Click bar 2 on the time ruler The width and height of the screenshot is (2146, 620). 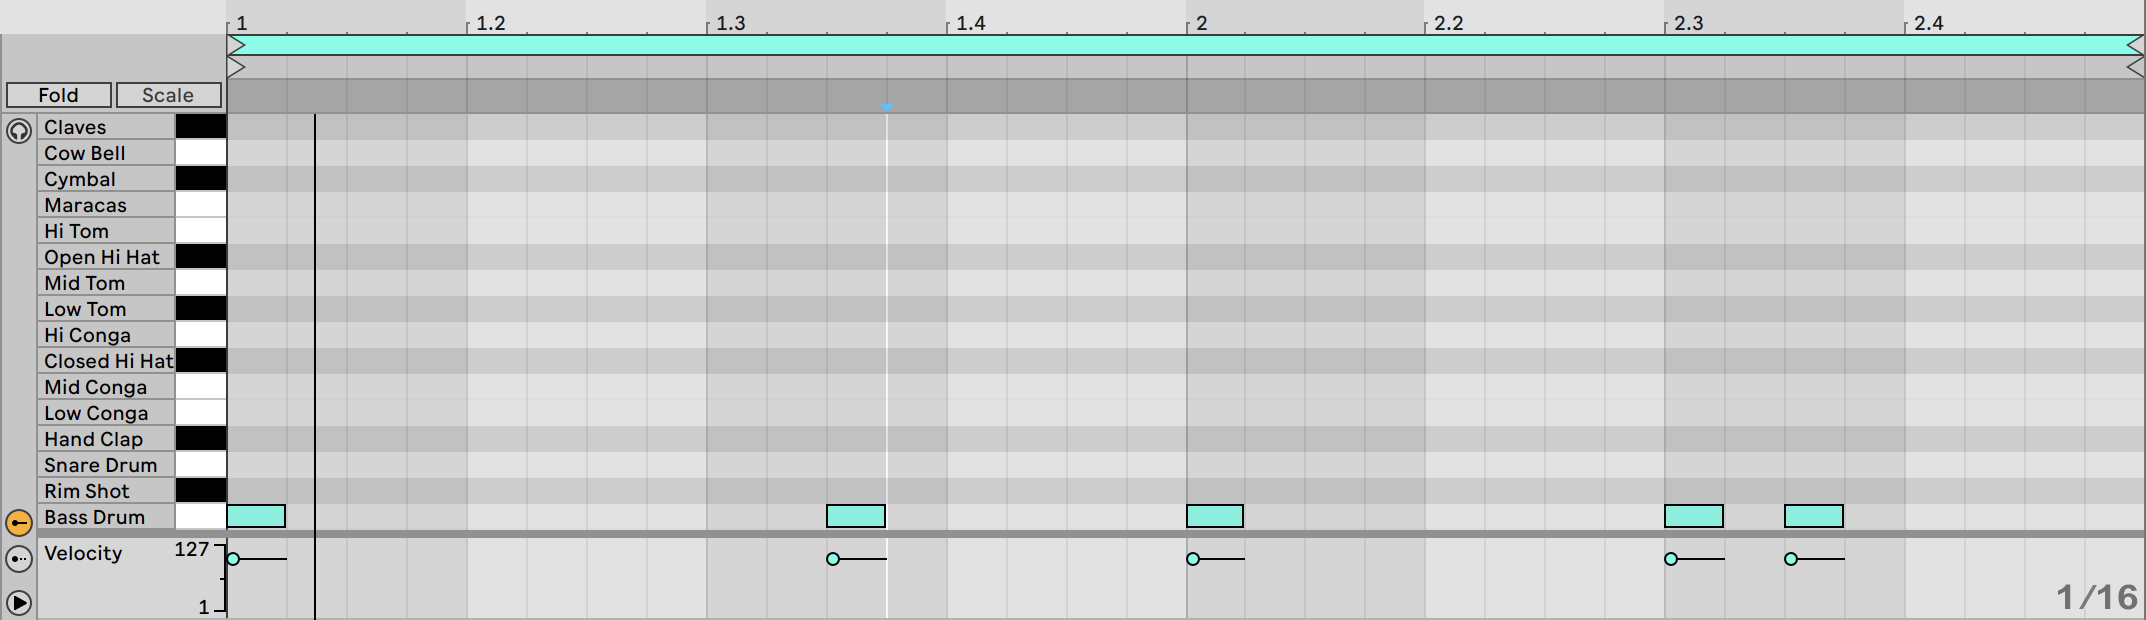(x=1202, y=23)
